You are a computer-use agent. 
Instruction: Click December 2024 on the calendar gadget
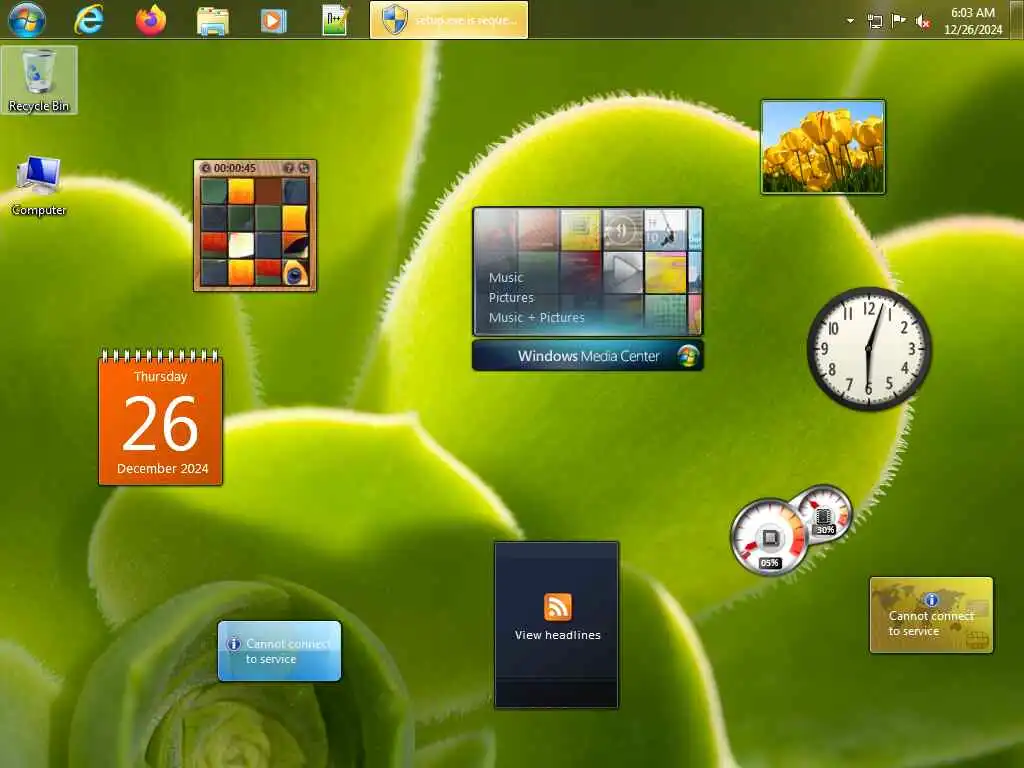click(163, 468)
